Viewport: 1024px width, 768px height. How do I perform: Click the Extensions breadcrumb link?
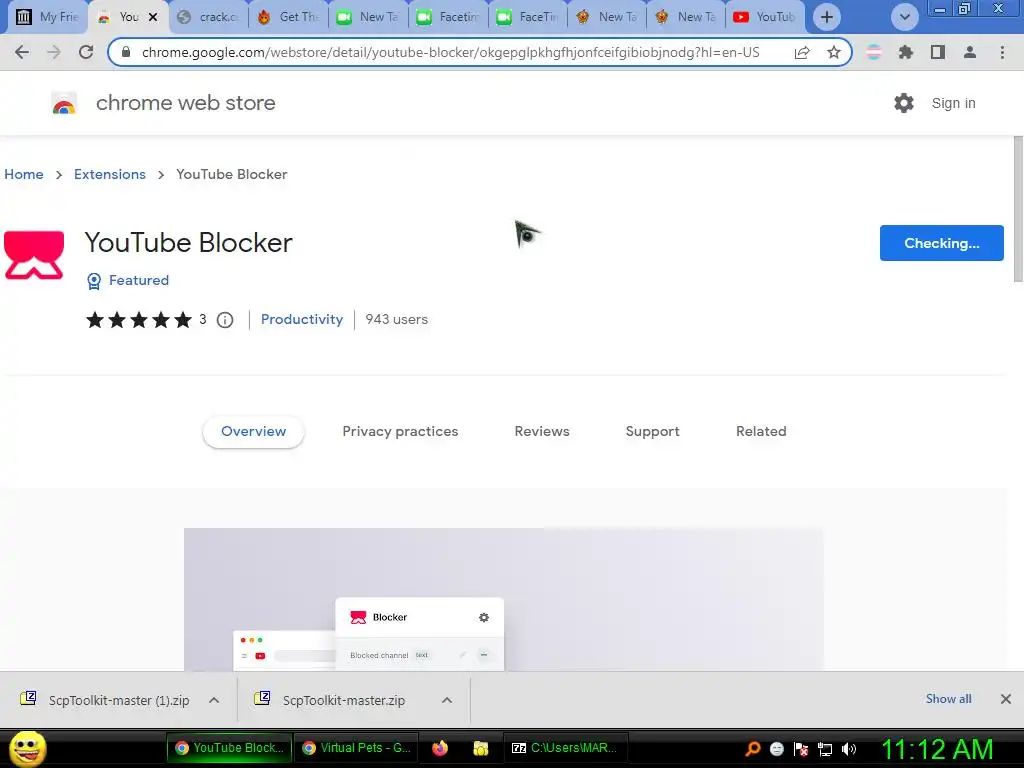coord(110,174)
